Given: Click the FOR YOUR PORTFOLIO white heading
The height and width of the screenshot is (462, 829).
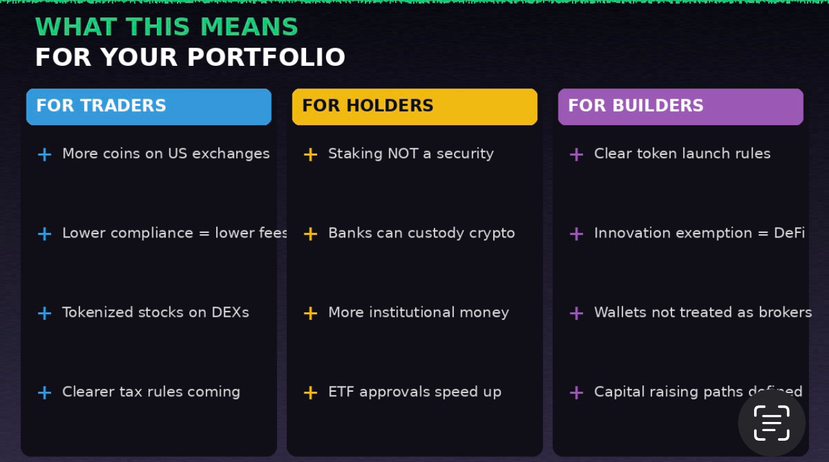Looking at the screenshot, I should [190, 57].
